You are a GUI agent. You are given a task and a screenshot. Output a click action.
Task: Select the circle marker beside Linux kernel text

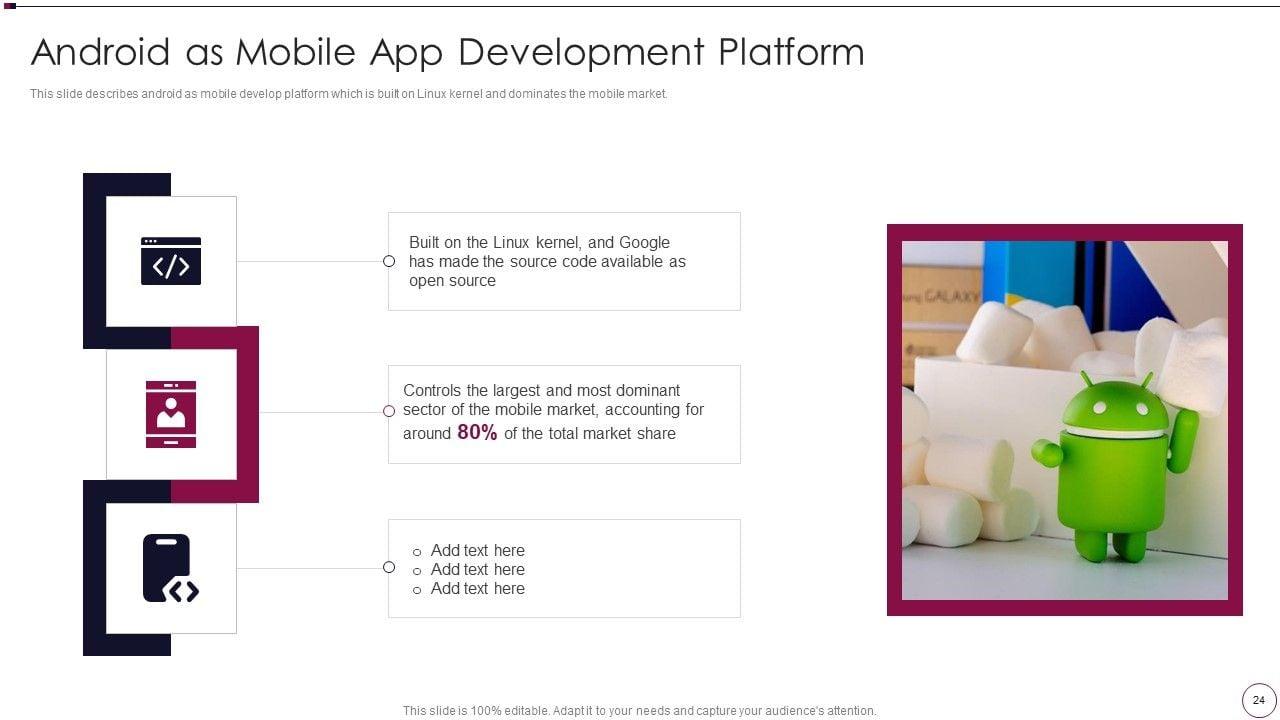point(389,261)
